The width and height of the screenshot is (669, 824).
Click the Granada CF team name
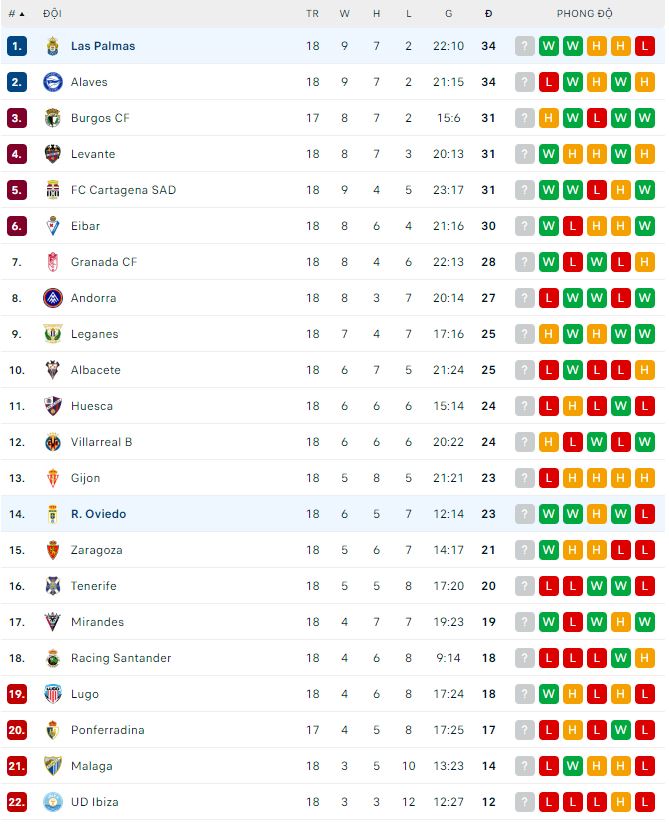(x=104, y=262)
